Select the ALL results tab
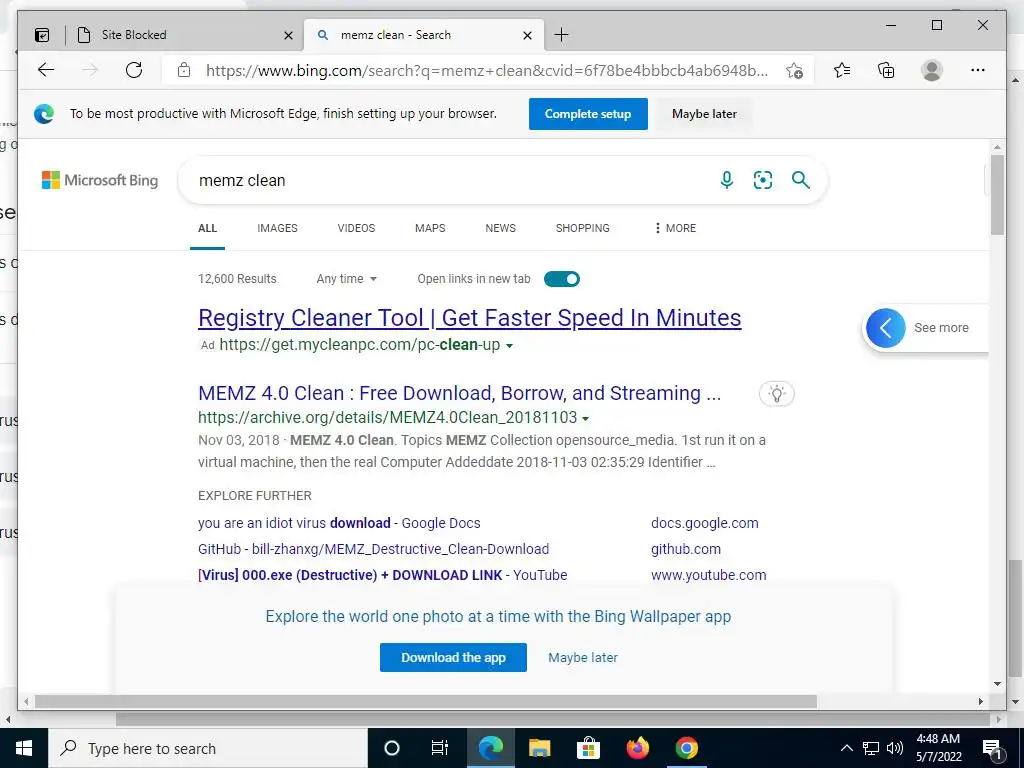 (x=208, y=228)
